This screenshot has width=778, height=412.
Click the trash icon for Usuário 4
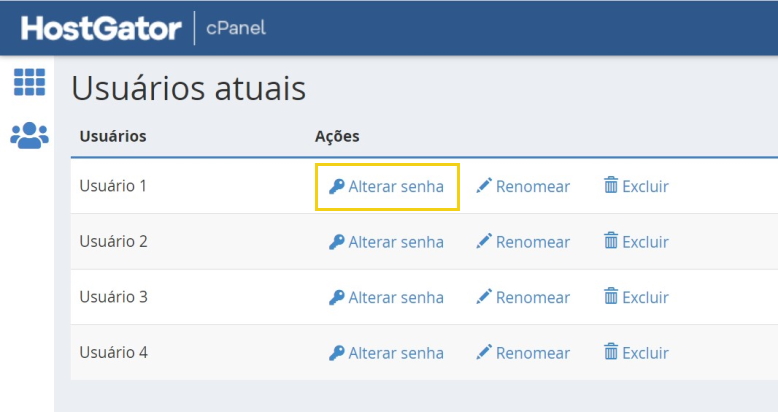click(611, 351)
